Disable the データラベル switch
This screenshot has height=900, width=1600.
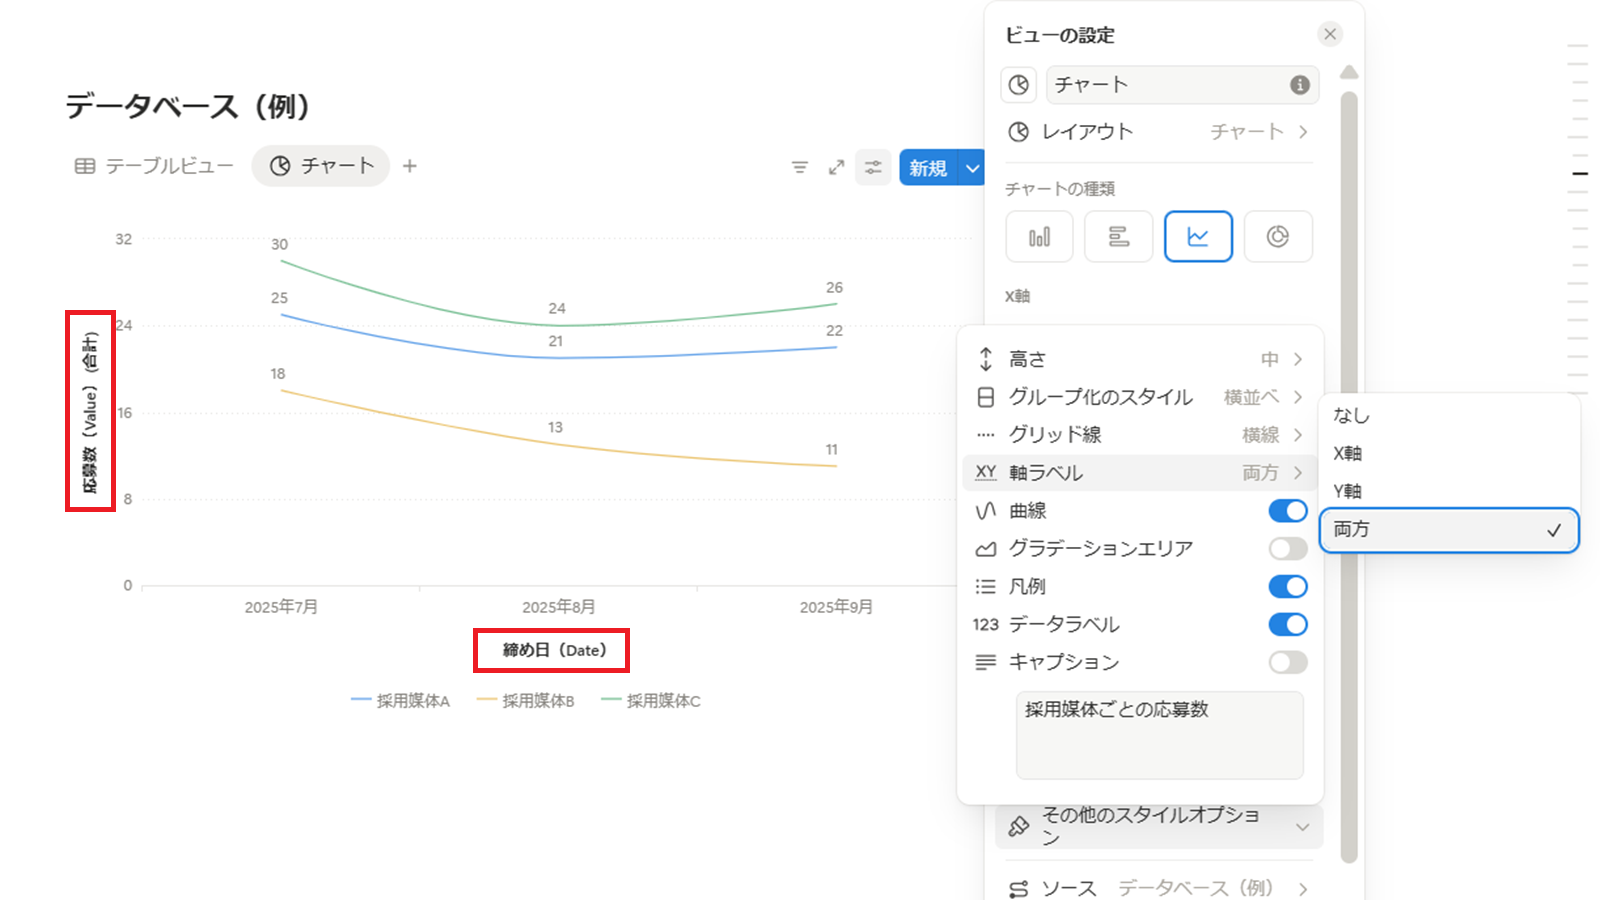[x=1287, y=625]
